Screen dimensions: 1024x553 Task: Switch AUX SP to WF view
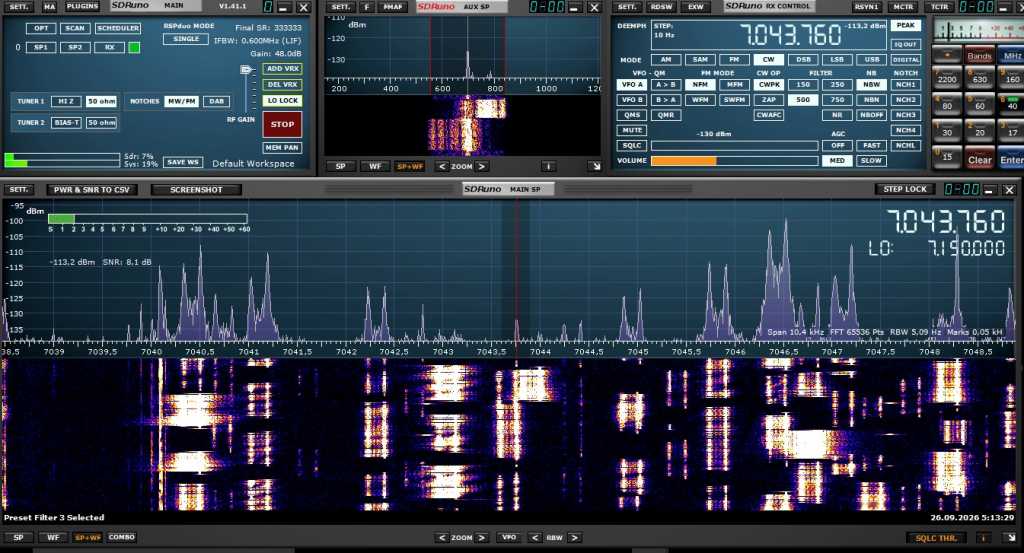(x=375, y=166)
